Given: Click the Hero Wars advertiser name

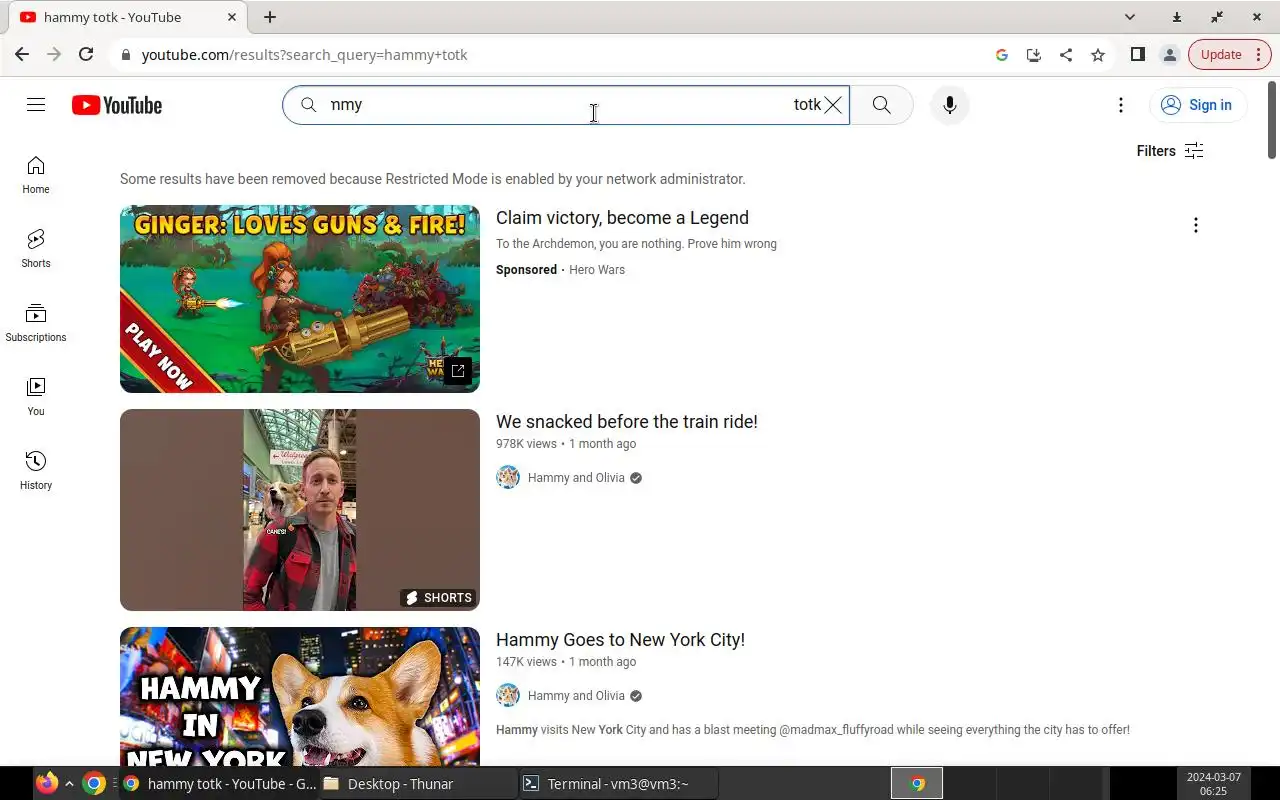Looking at the screenshot, I should 597,270.
